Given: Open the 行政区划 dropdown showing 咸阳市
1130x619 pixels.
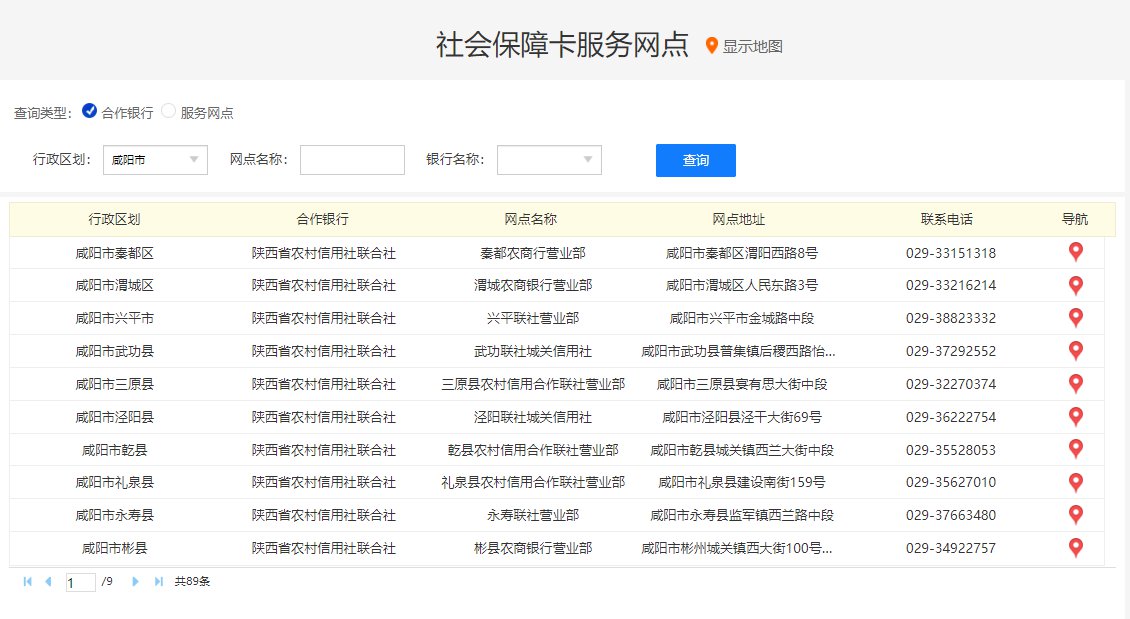Looking at the screenshot, I should pyautogui.click(x=155, y=160).
